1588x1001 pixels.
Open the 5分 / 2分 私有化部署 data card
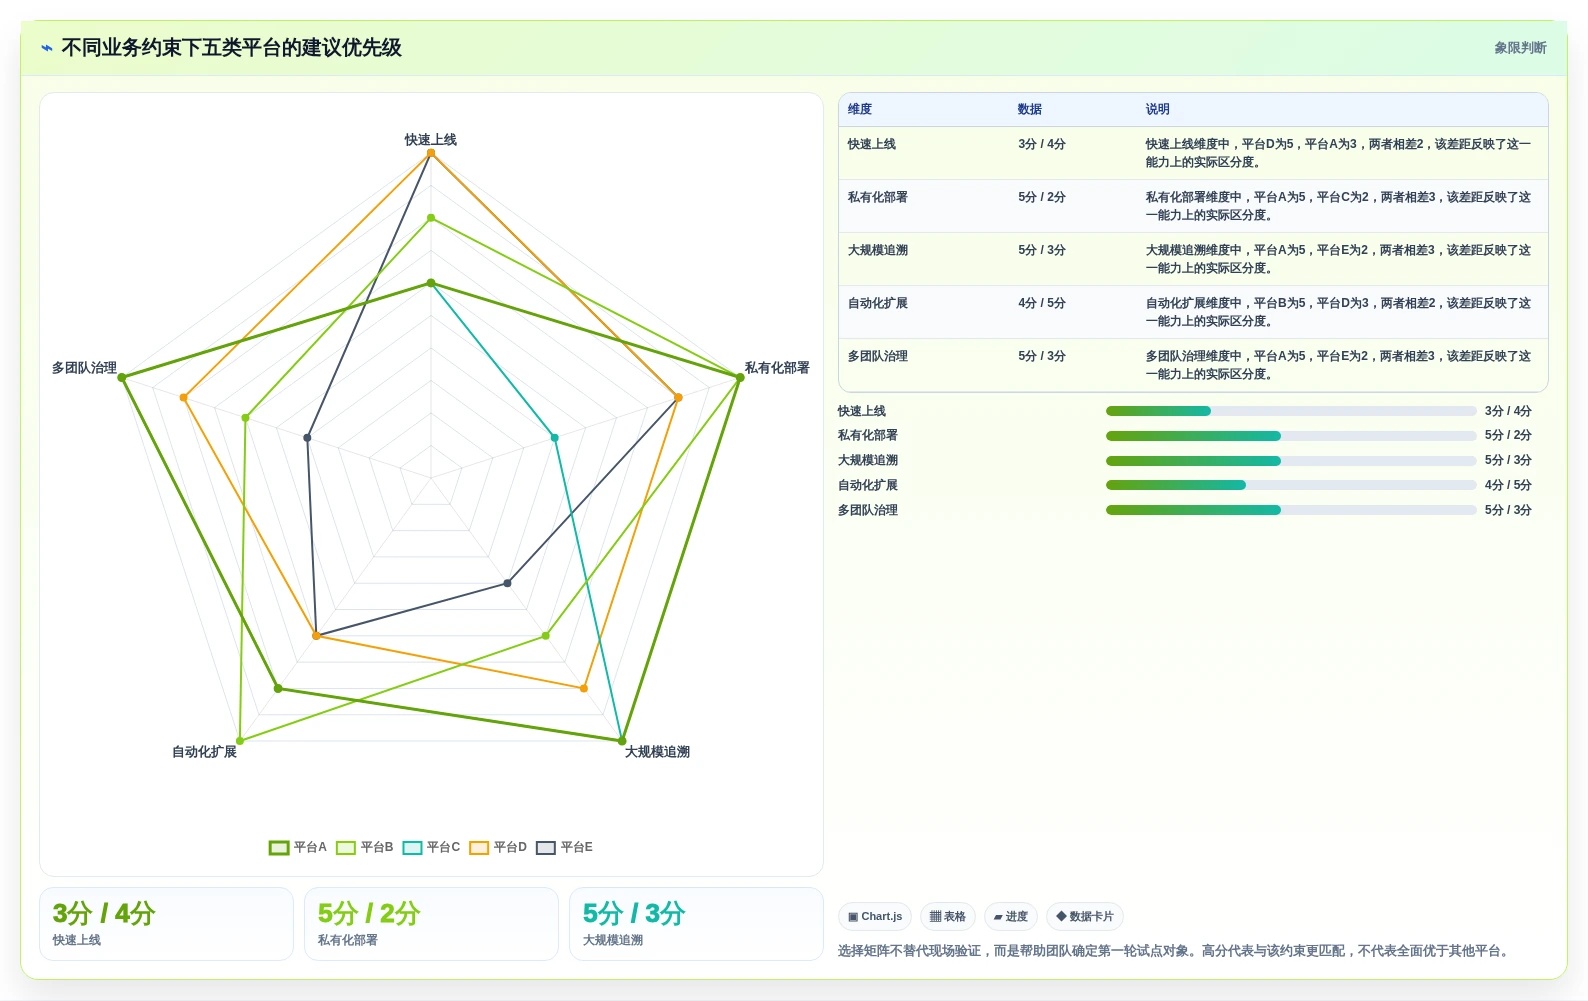[x=431, y=924]
